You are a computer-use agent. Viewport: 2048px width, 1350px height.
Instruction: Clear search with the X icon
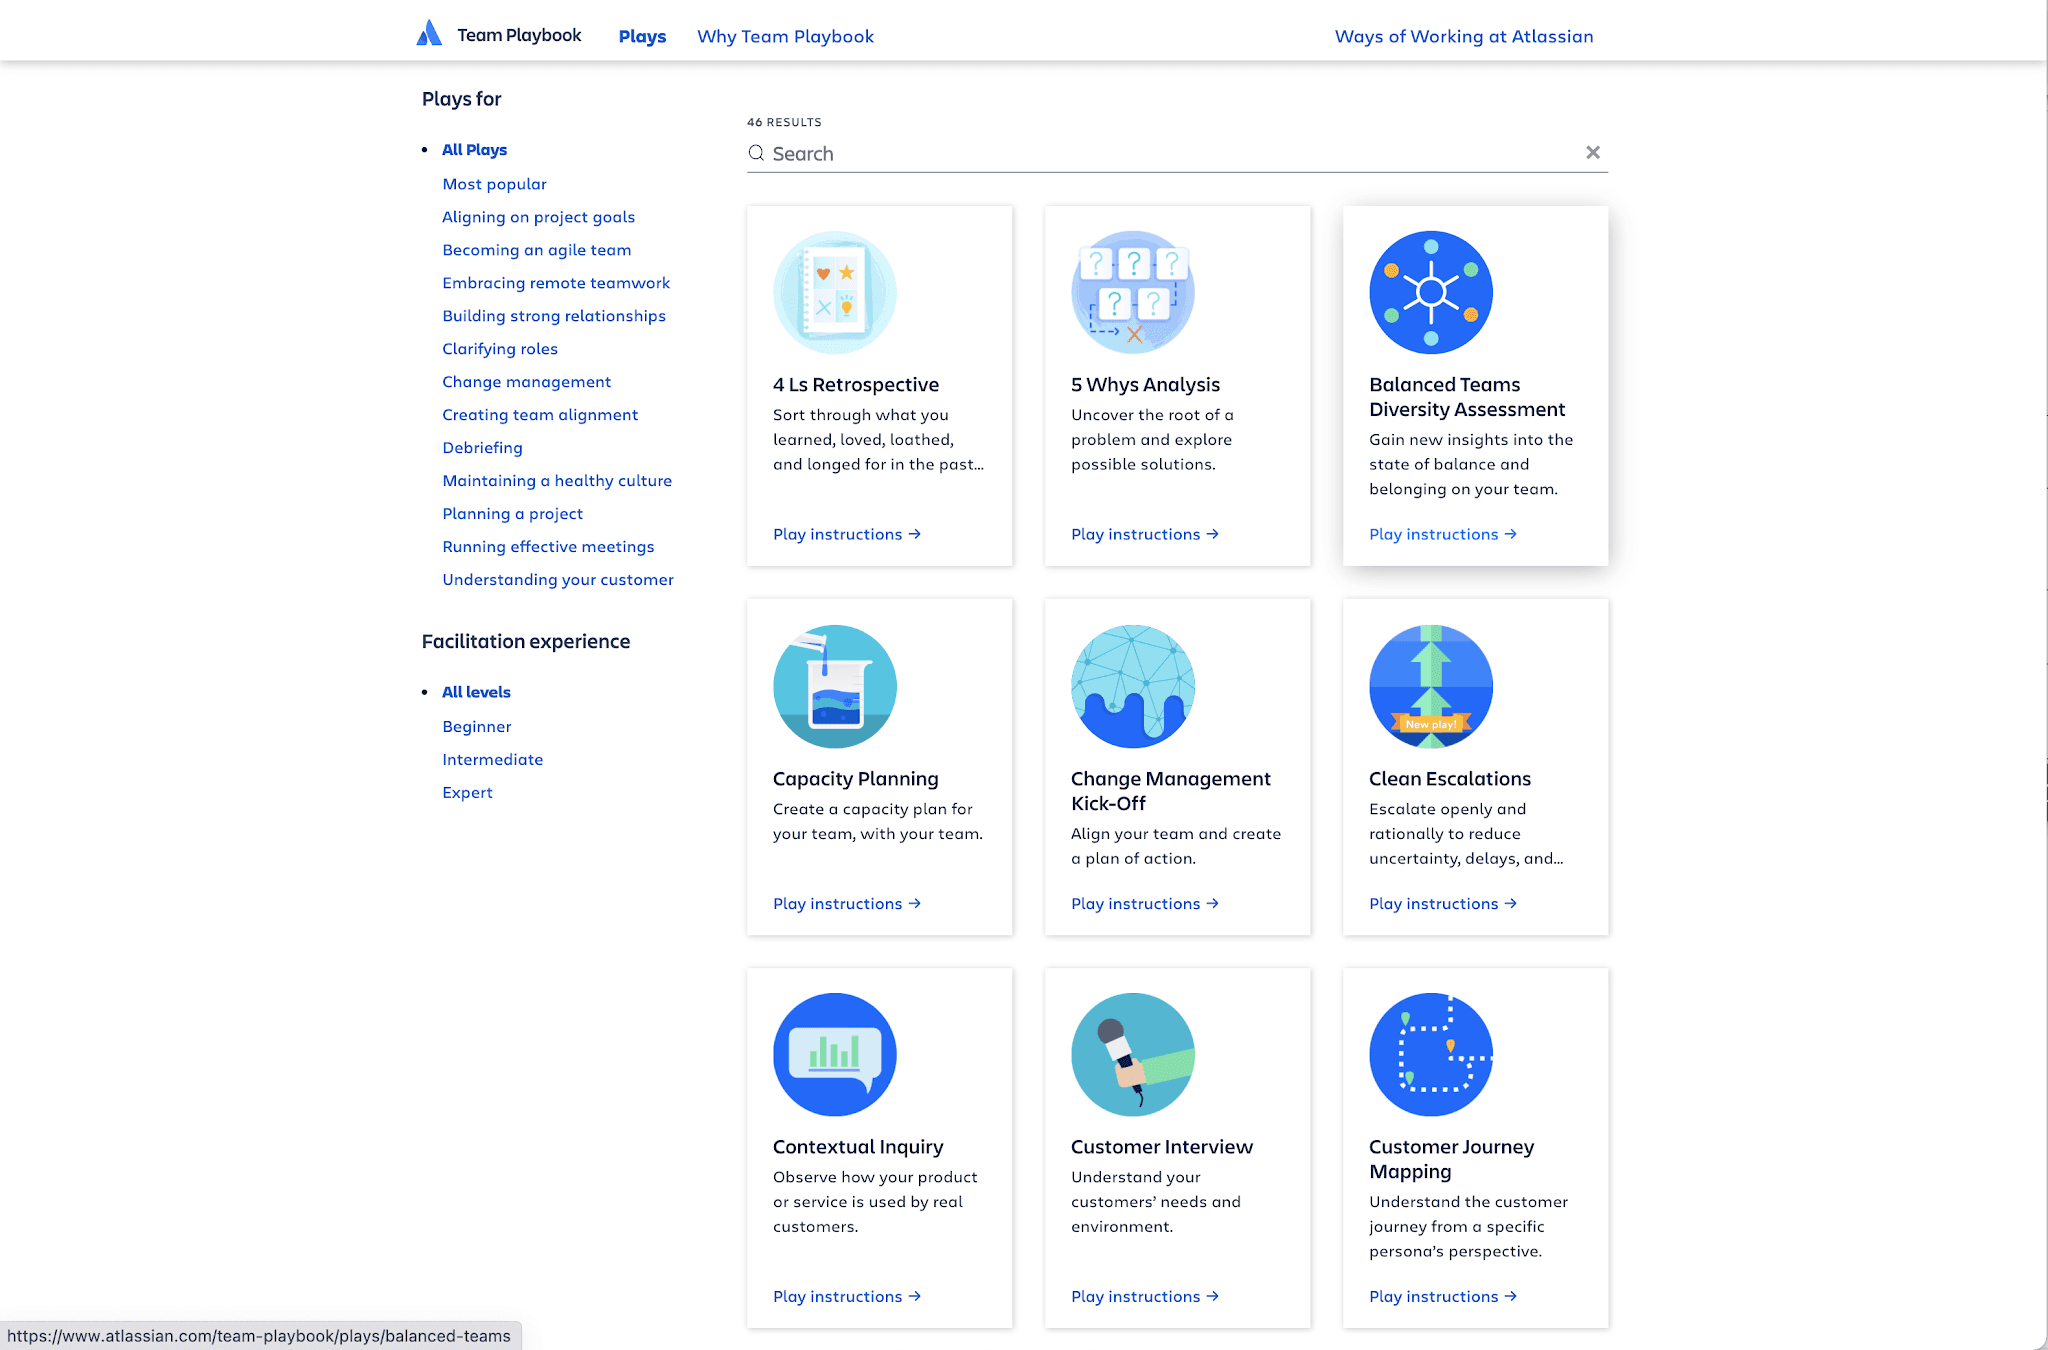coord(1592,152)
